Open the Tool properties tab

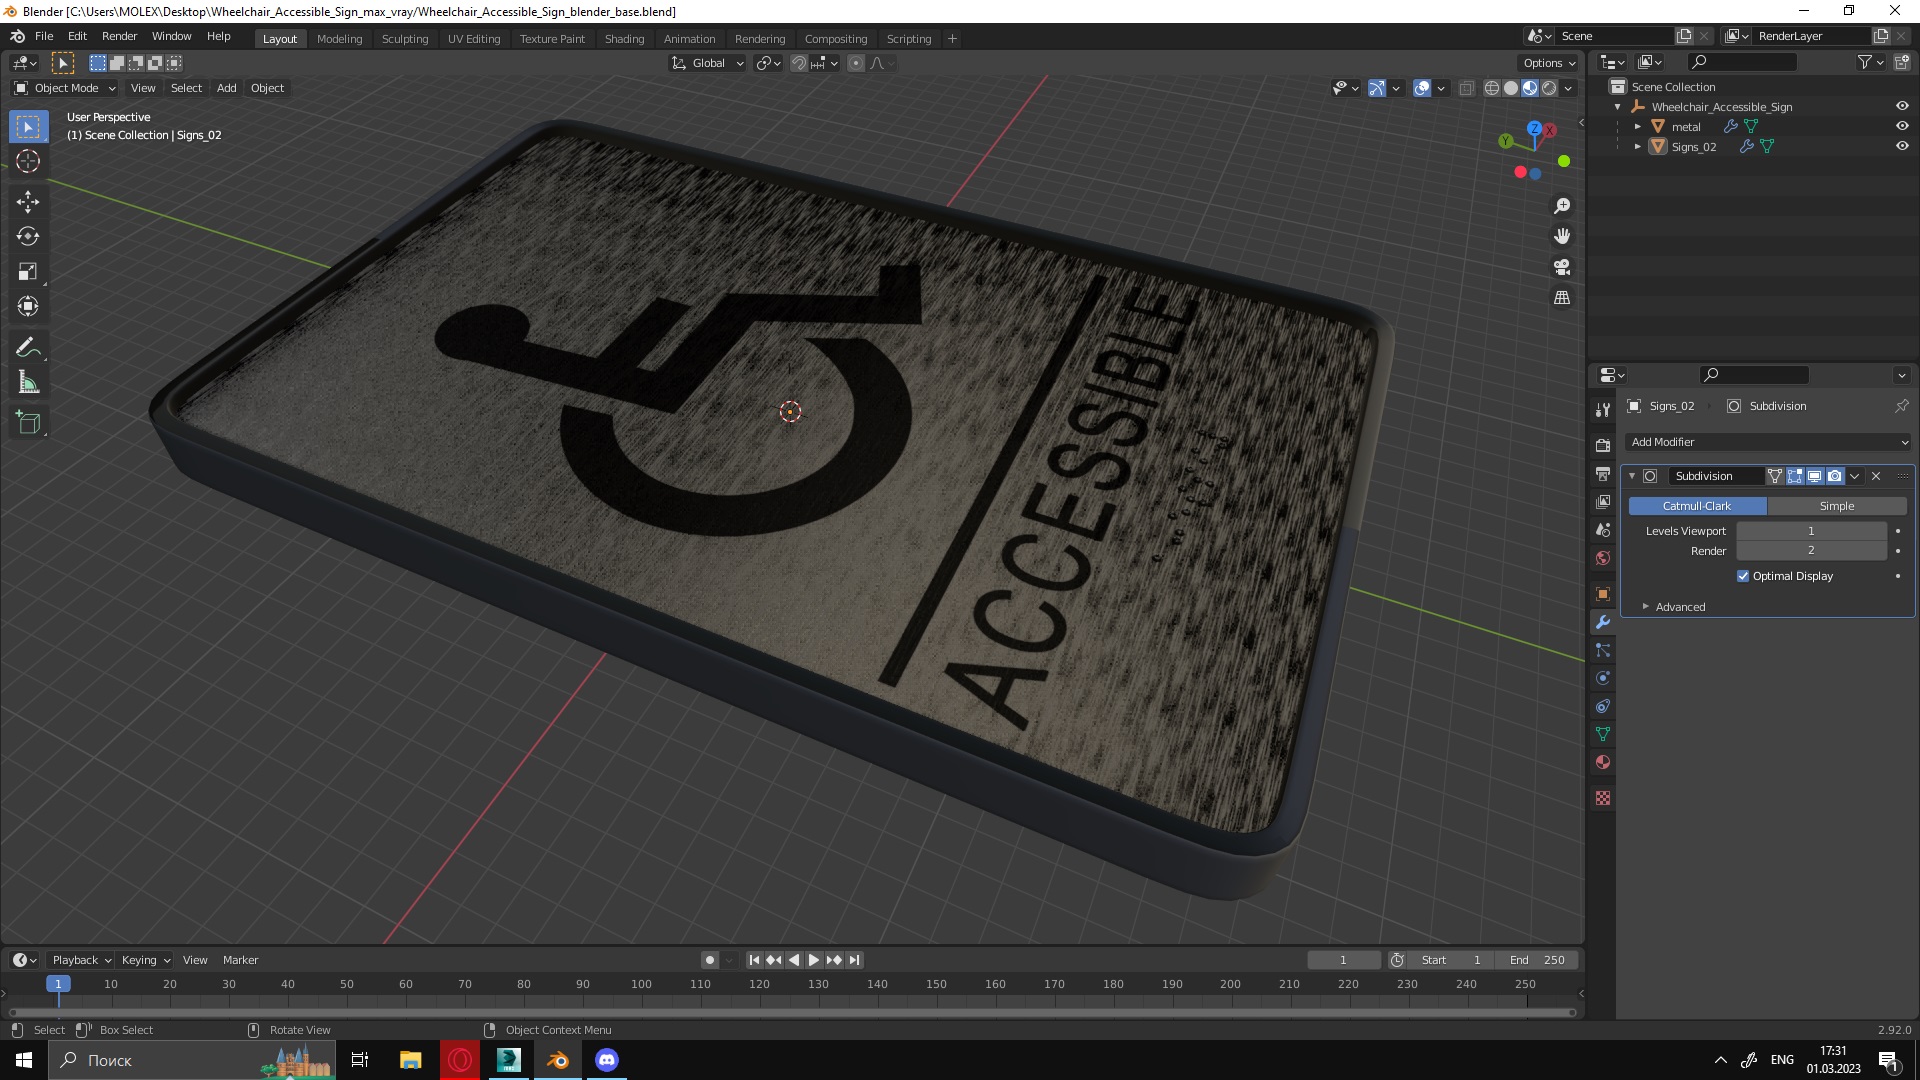[1603, 410]
